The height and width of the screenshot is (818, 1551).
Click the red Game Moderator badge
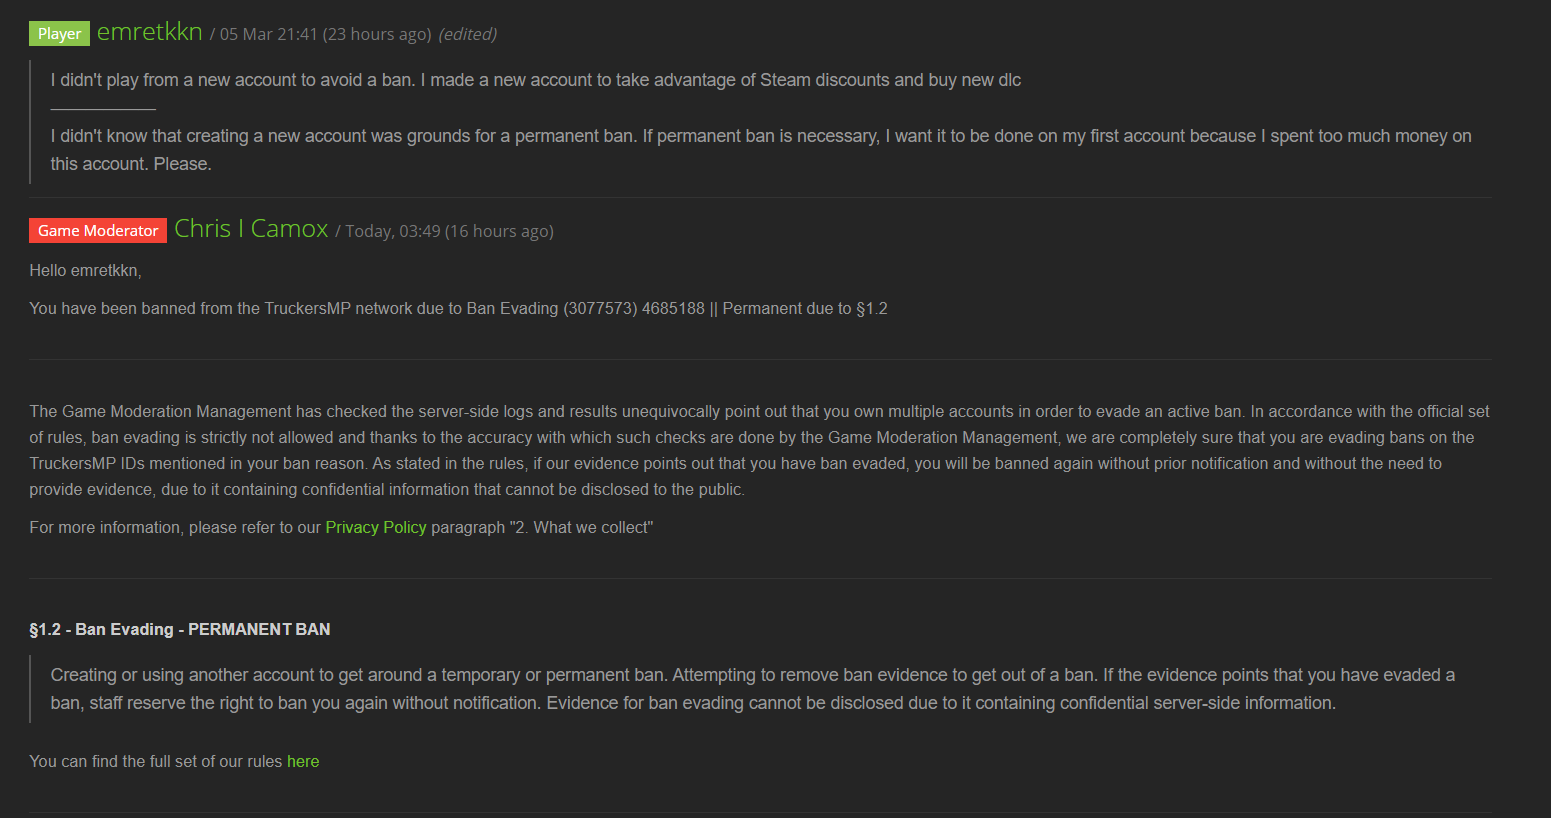coord(98,230)
